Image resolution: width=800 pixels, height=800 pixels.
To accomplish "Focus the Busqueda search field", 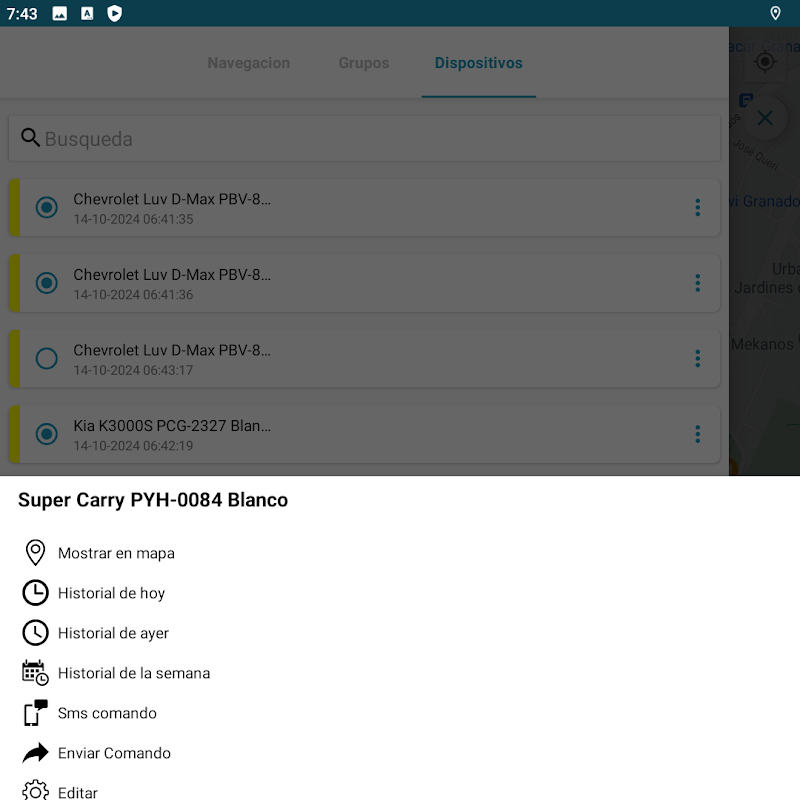I will (x=364, y=139).
